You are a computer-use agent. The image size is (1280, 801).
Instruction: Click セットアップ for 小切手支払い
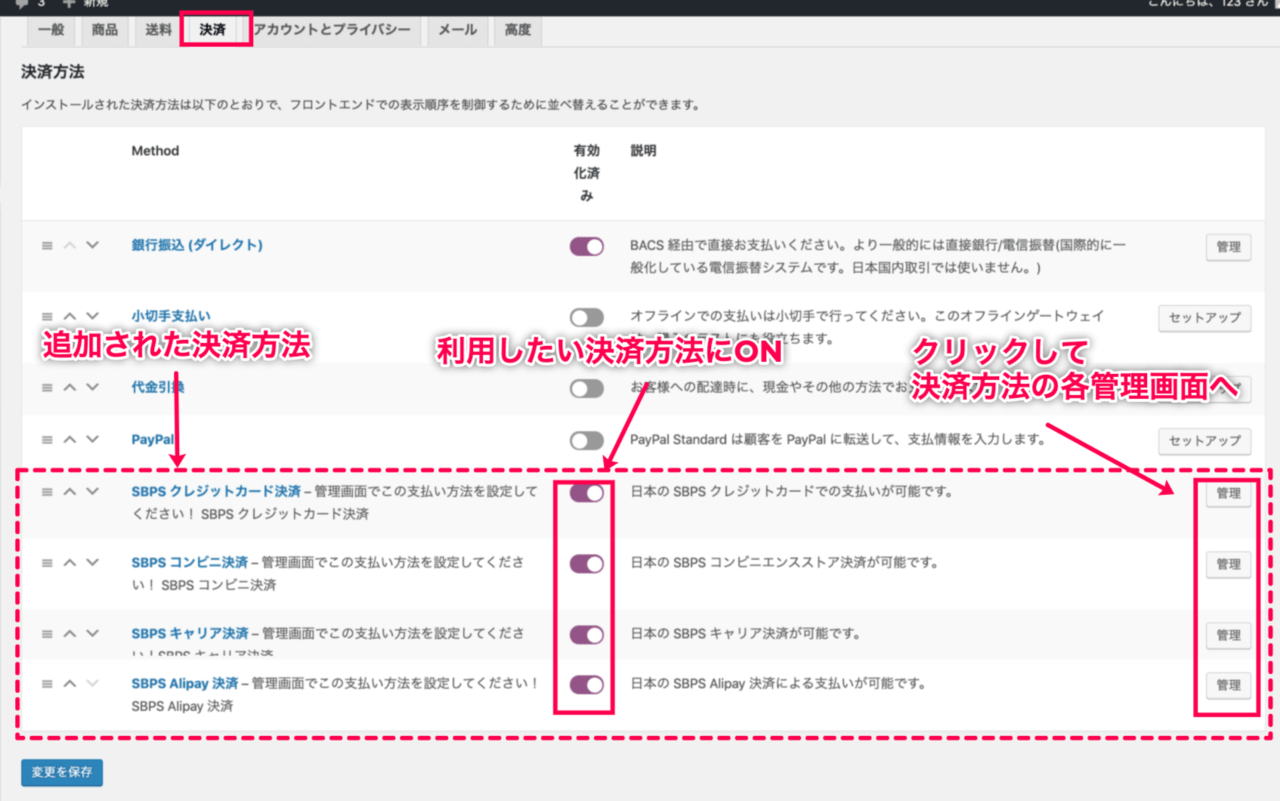click(x=1205, y=318)
